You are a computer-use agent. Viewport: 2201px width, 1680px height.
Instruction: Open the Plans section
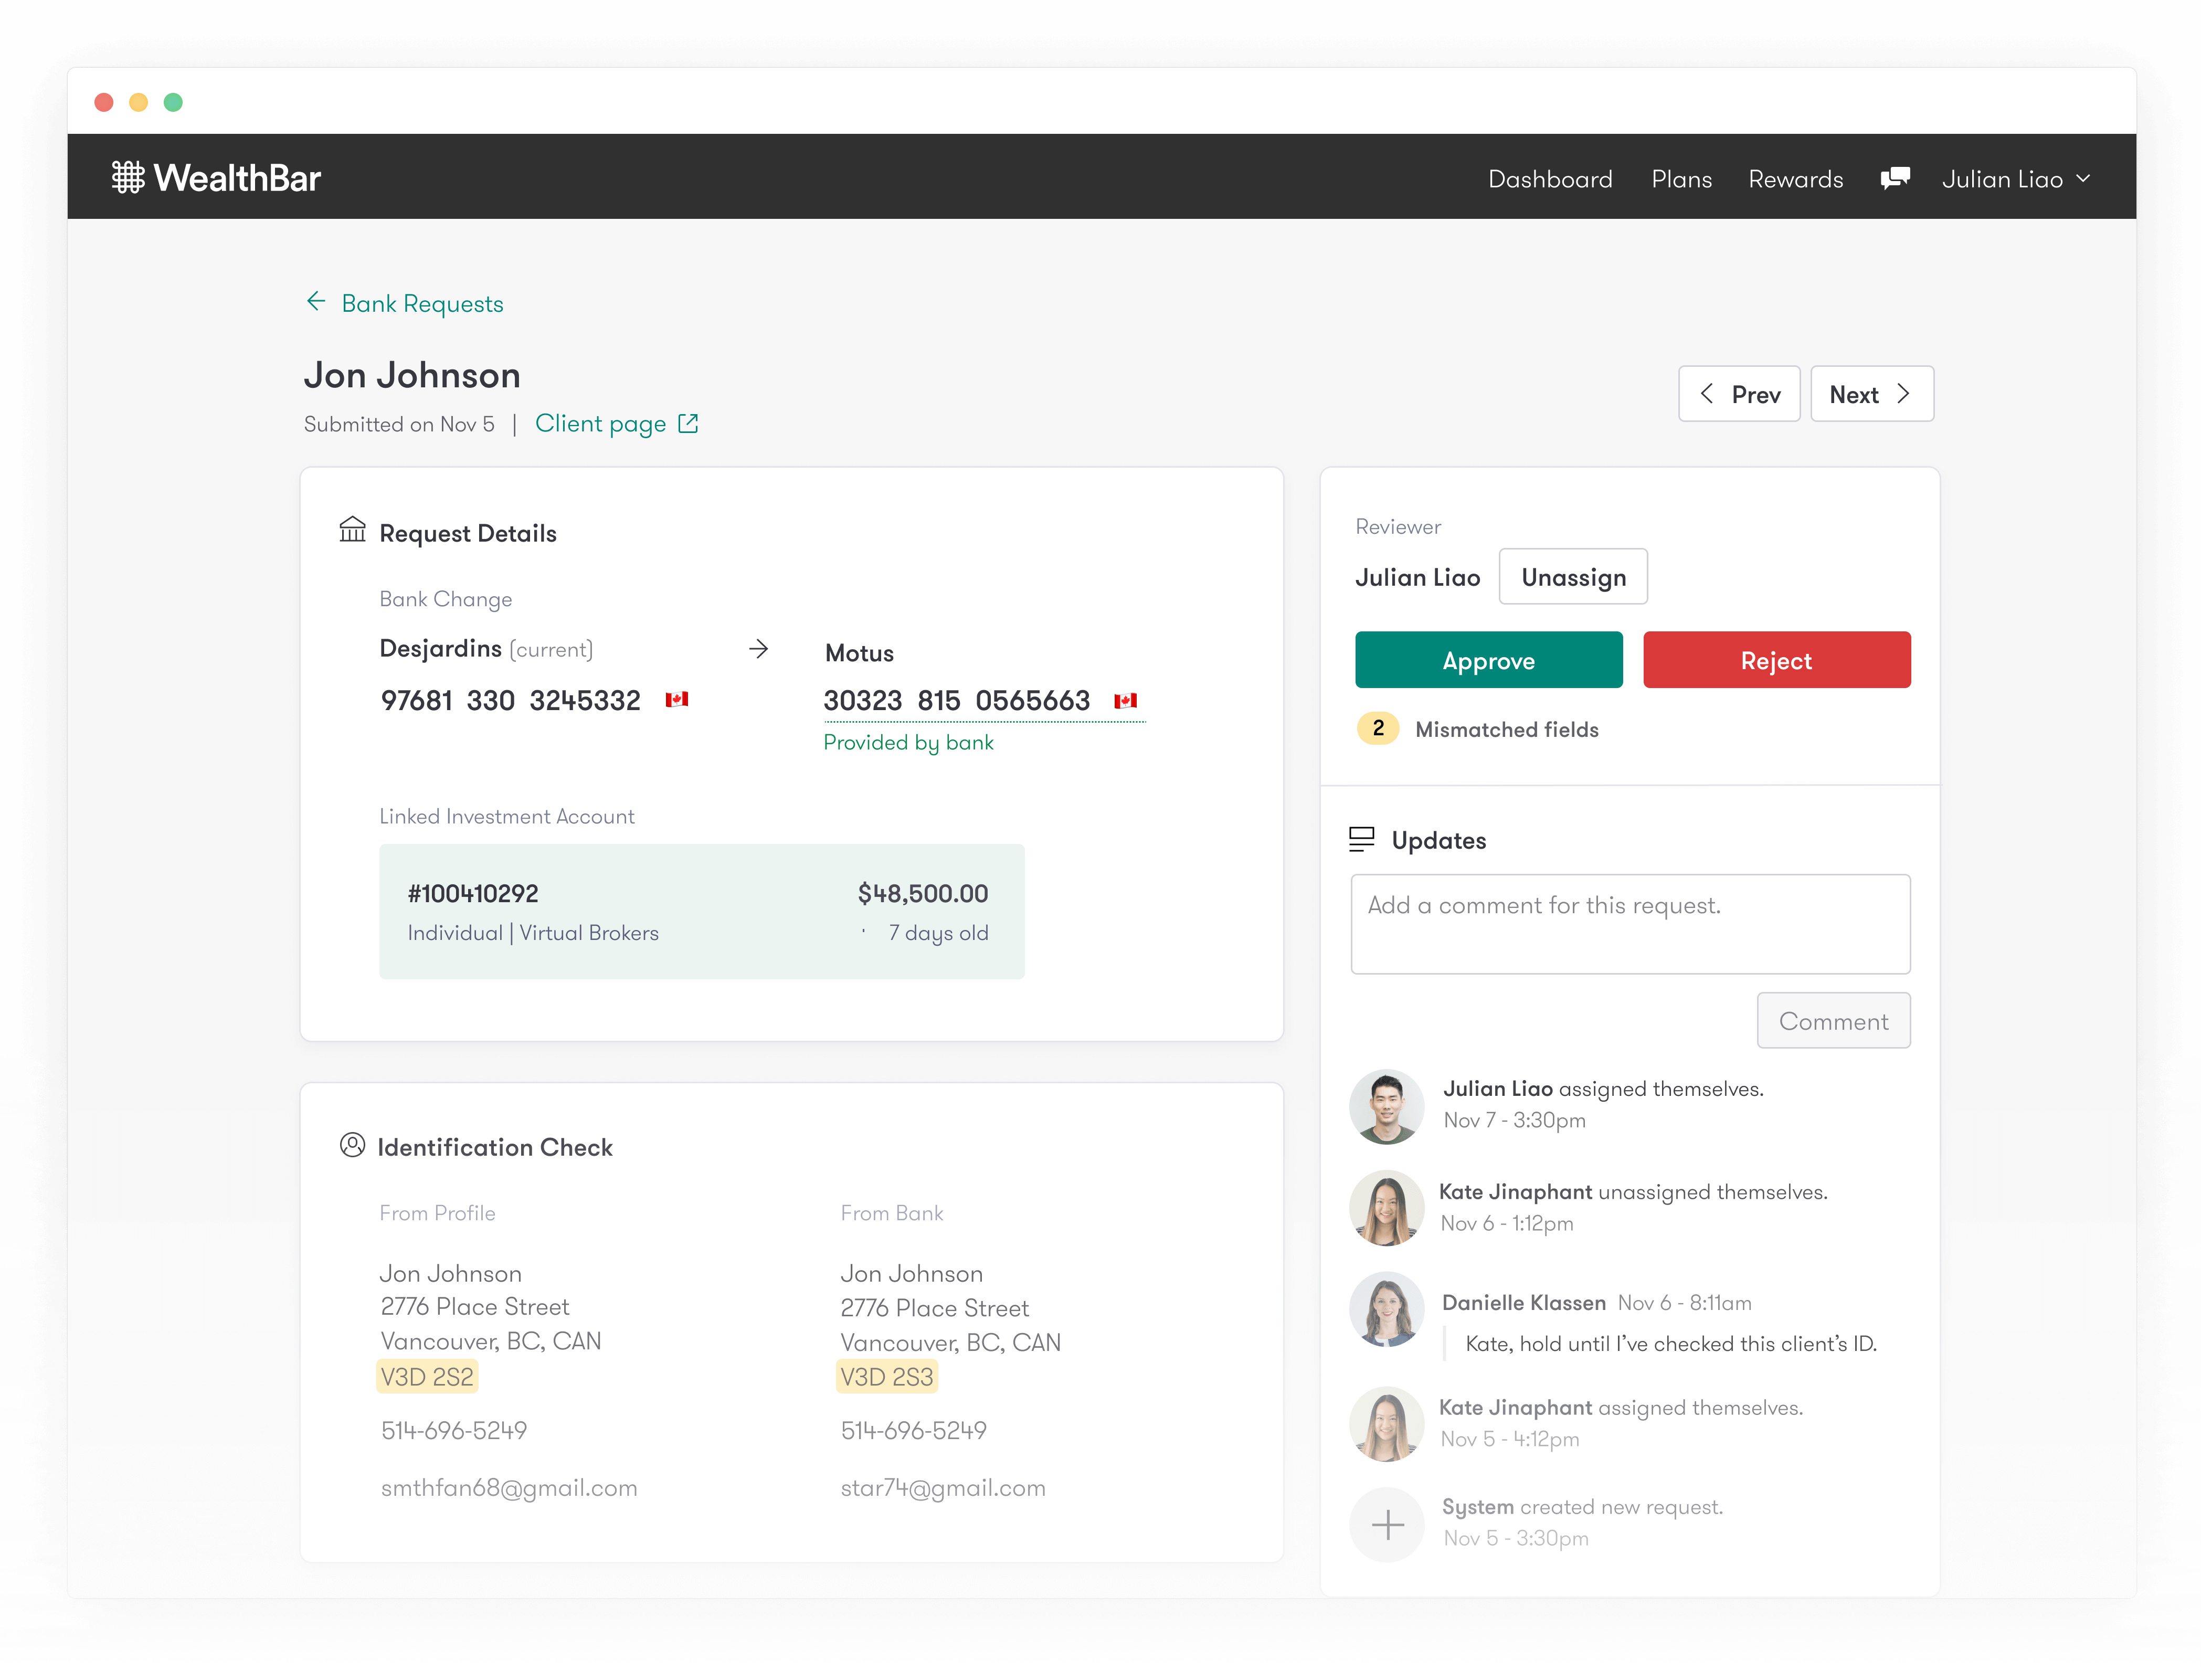1681,178
